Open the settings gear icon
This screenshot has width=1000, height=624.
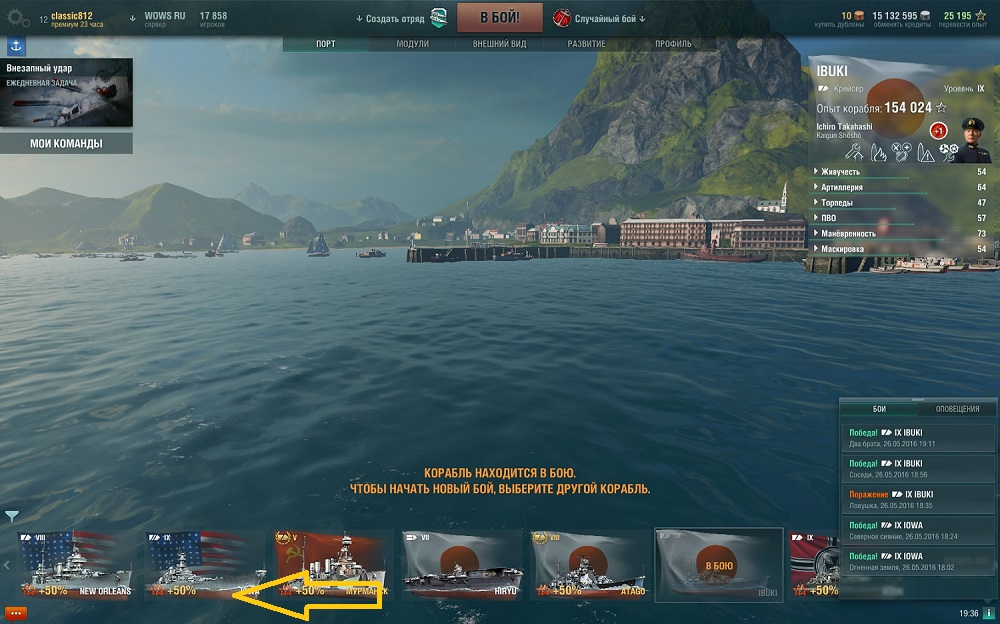17,19
